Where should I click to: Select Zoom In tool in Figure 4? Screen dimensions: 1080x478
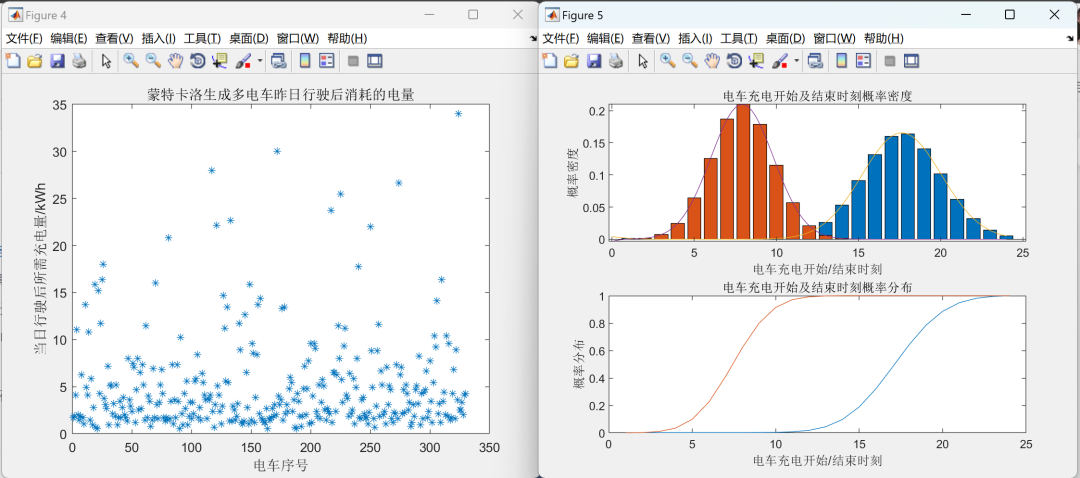pos(130,61)
